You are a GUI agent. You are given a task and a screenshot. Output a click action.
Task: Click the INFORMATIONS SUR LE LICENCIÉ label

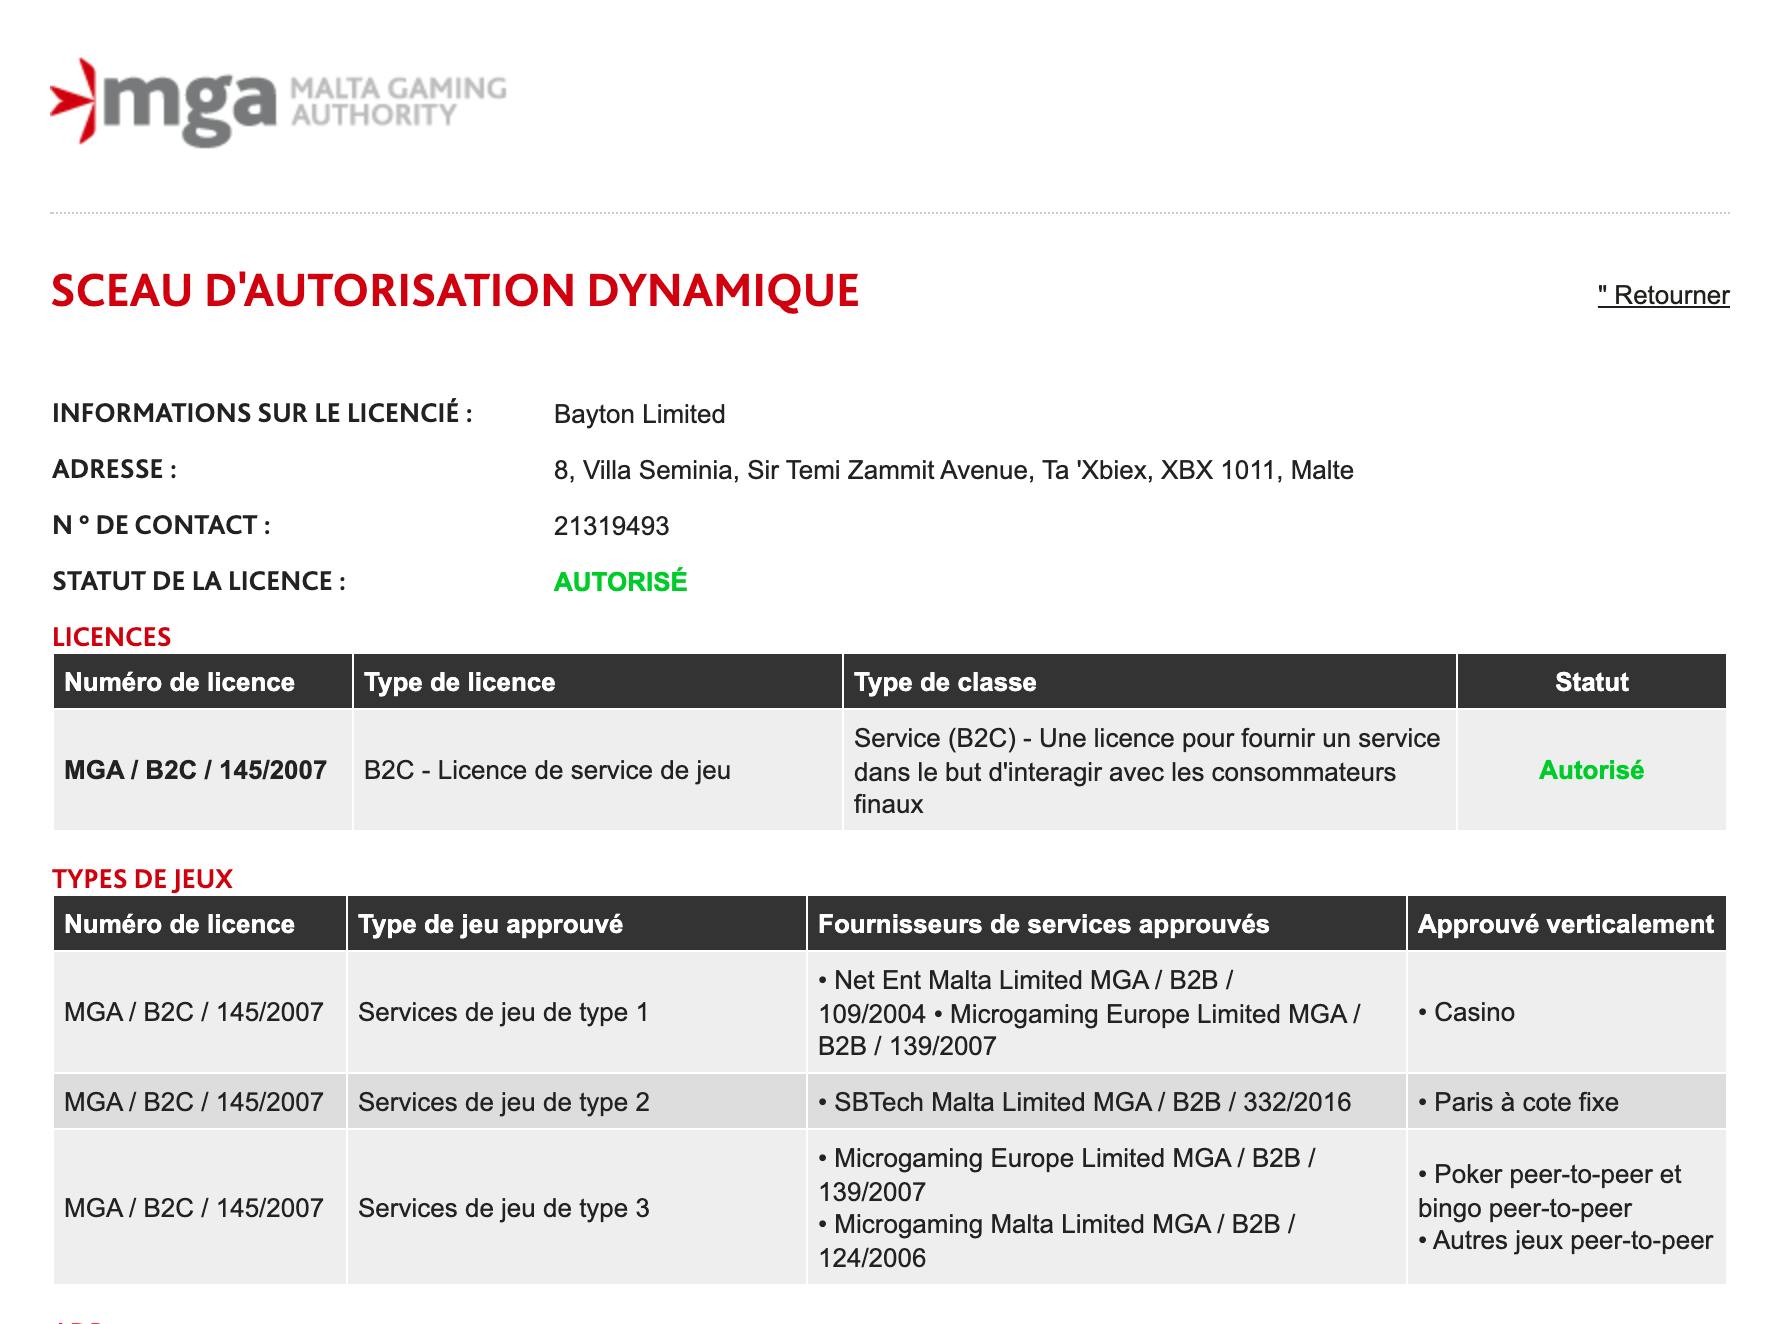262,413
